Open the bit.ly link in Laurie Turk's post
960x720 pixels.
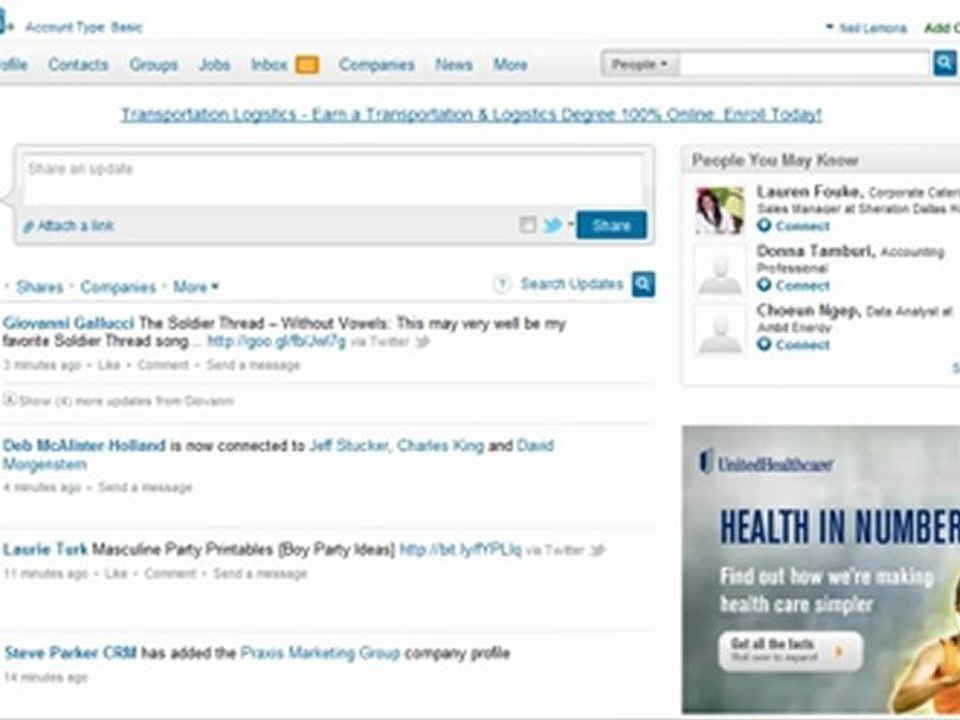click(460, 549)
